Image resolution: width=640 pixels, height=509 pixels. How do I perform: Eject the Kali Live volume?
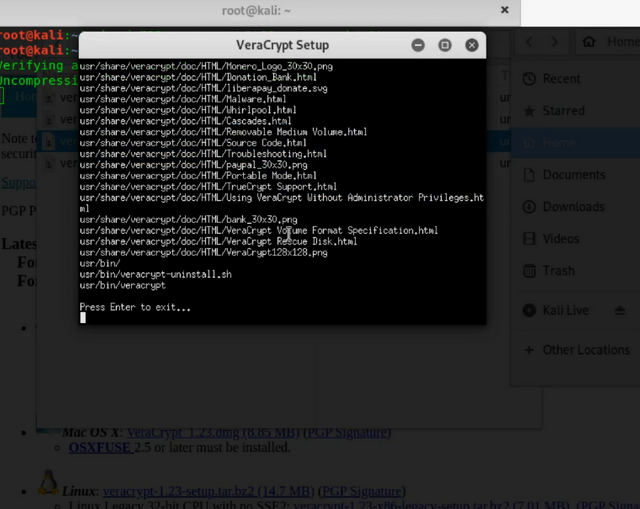pyautogui.click(x=620, y=310)
